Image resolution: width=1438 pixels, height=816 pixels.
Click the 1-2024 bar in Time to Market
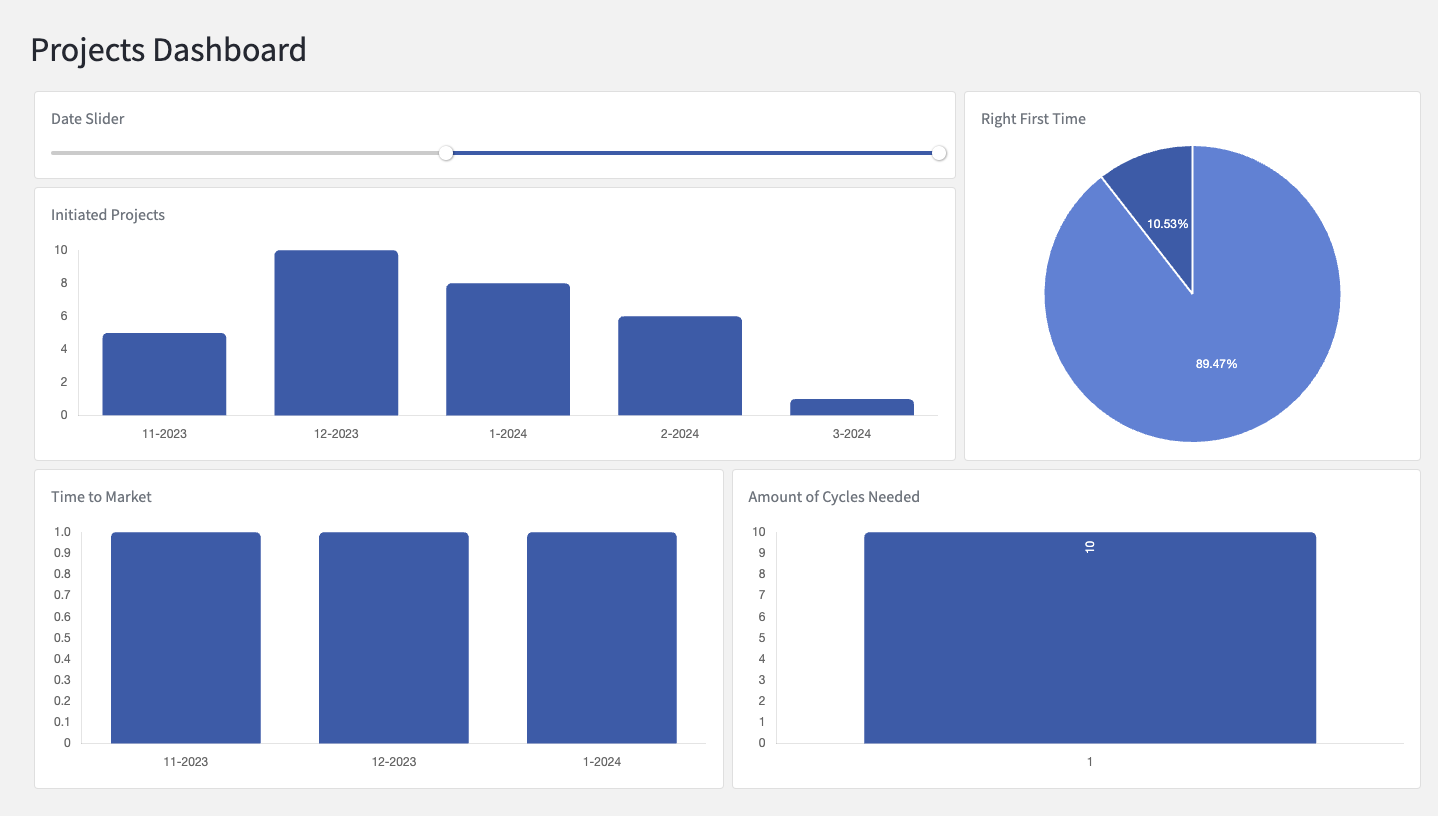click(x=602, y=638)
